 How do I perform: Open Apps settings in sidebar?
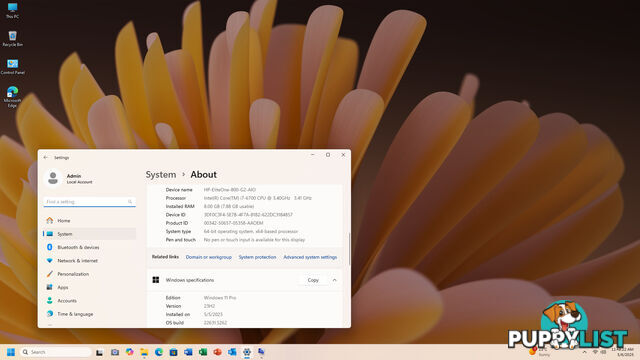coord(89,287)
